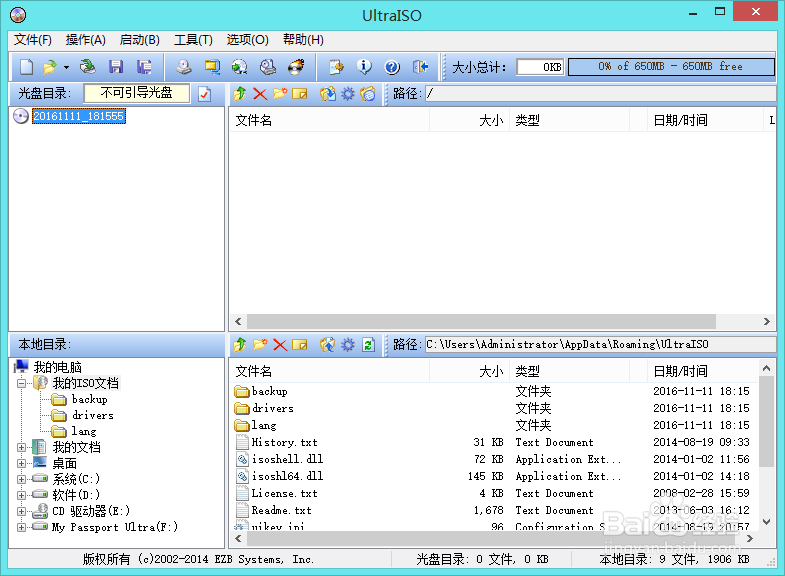785x576 pixels.
Task: Click the Information icon in toolbar
Action: coord(364,67)
